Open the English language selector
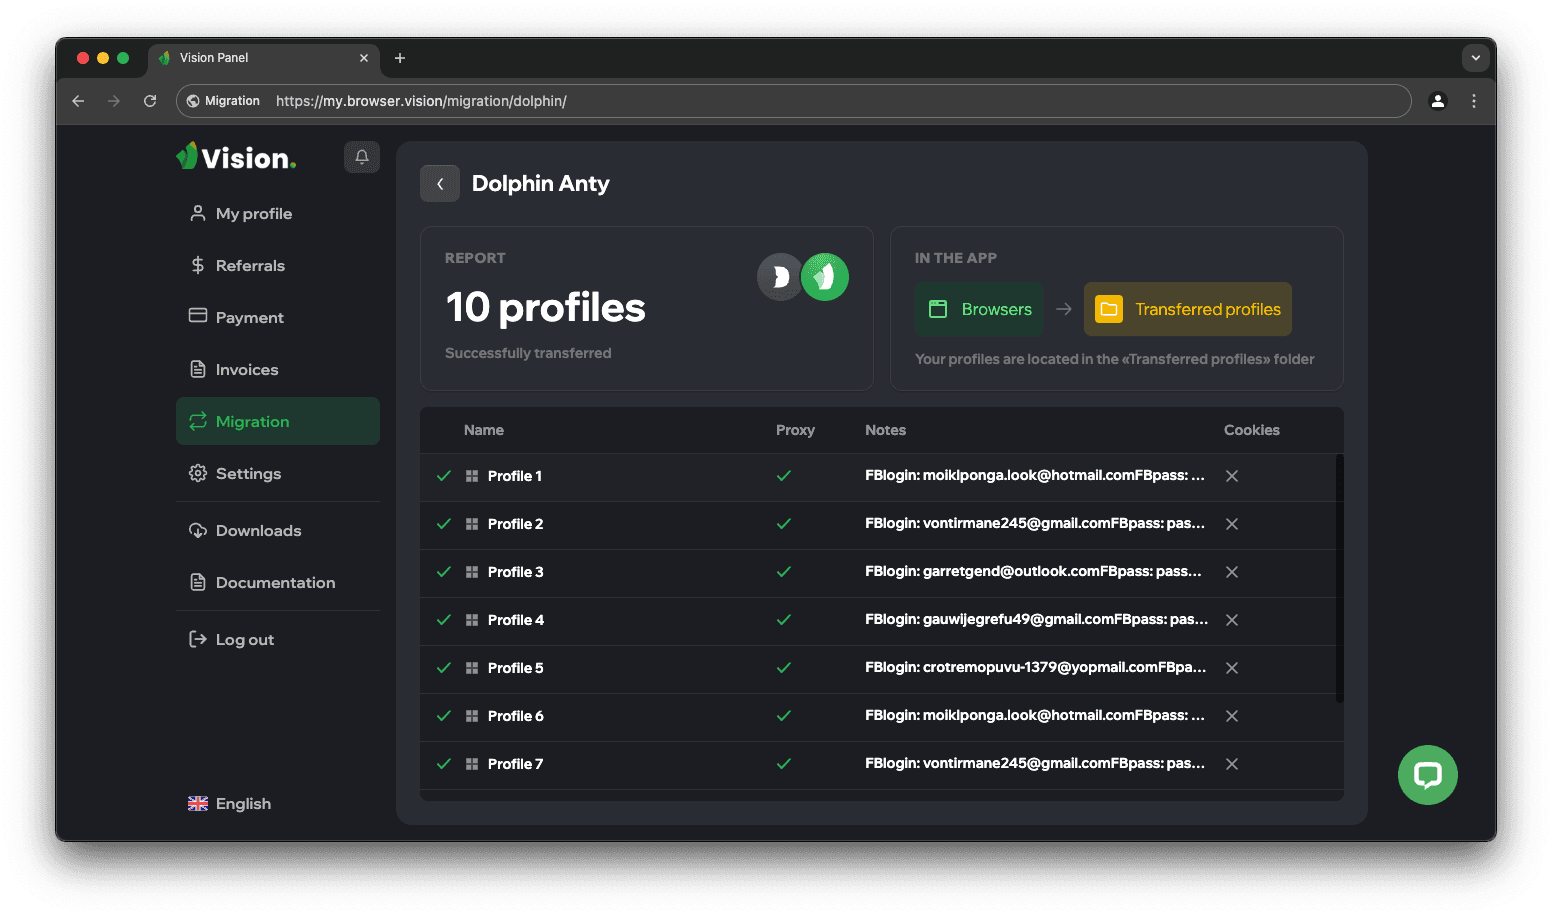 coord(230,804)
